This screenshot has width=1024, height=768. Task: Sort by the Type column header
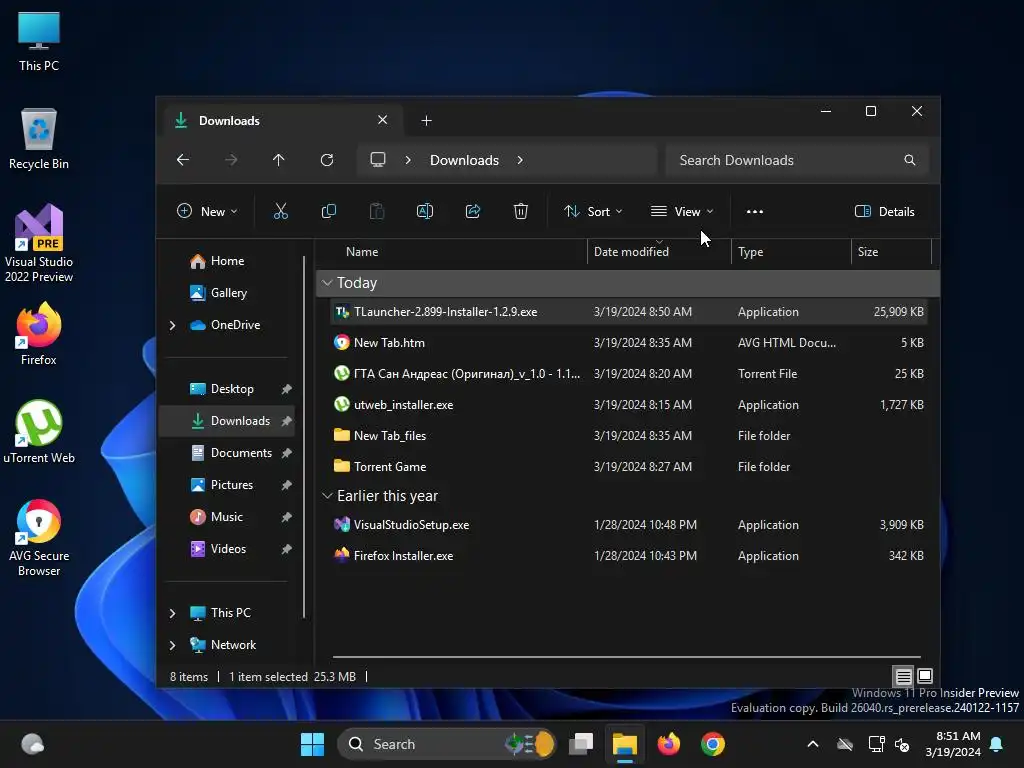coord(791,251)
